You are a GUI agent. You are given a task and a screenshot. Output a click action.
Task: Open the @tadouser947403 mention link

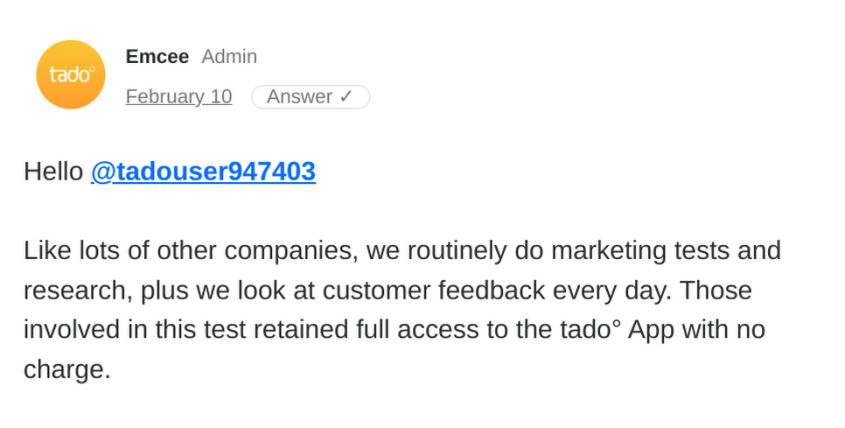click(203, 171)
